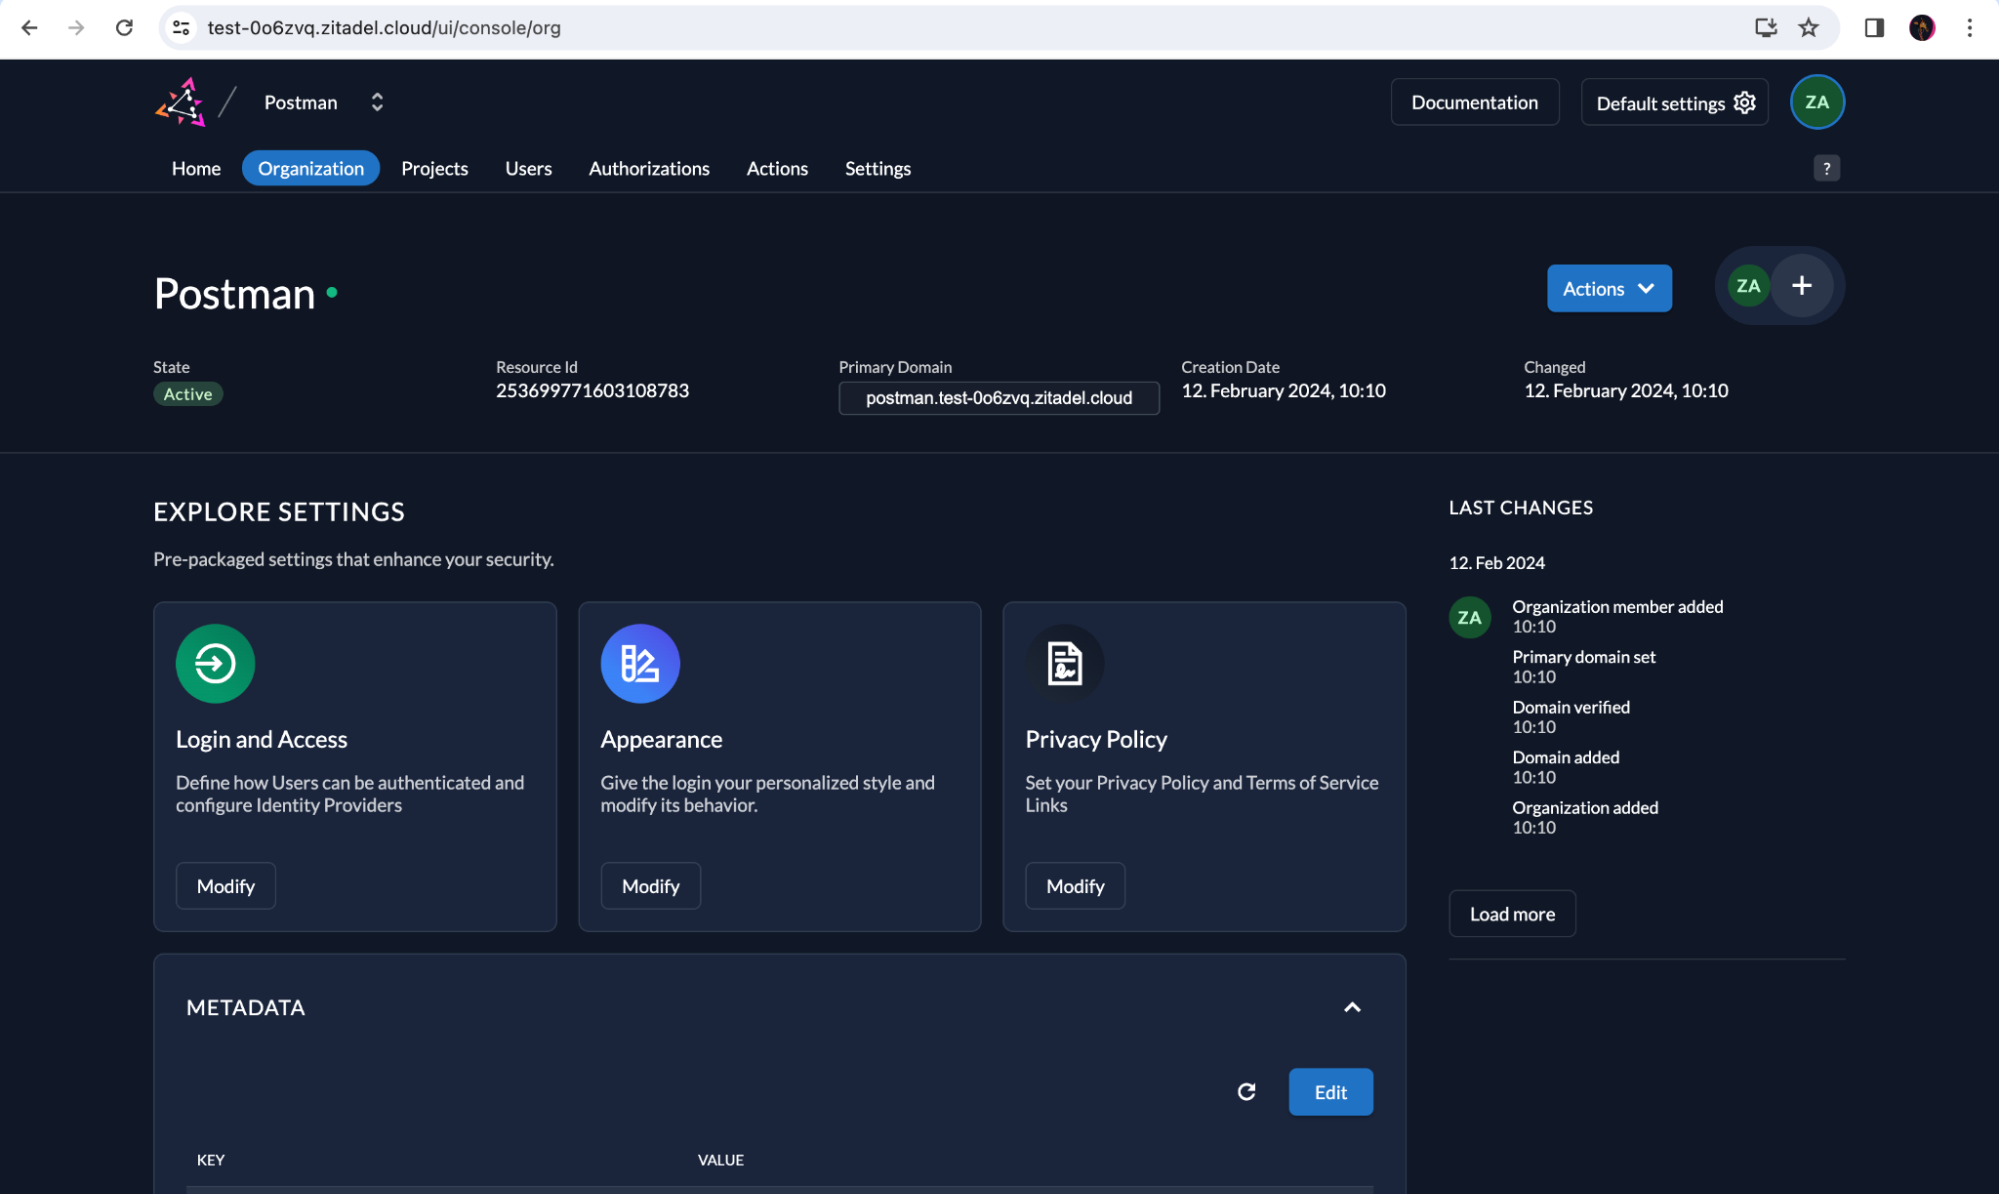Click the plus icon to add member
Image resolution: width=1999 pixels, height=1194 pixels.
1801,286
